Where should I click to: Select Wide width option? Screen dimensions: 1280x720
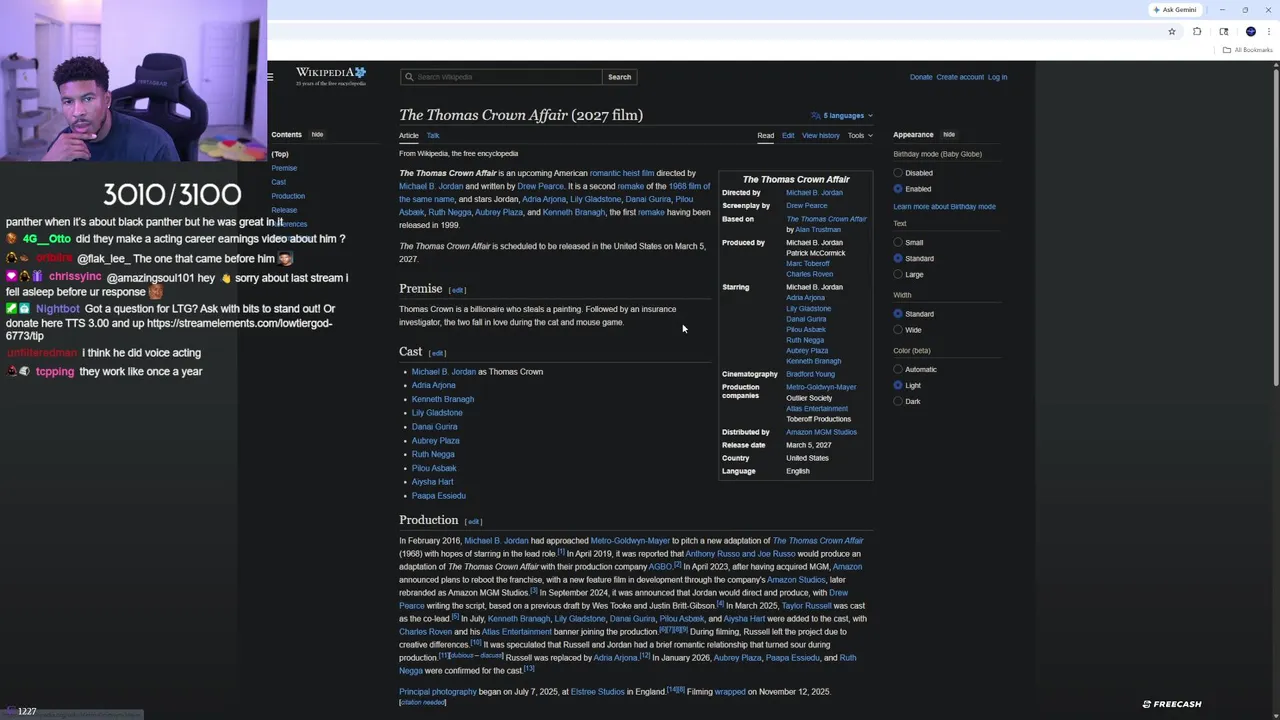click(x=898, y=330)
